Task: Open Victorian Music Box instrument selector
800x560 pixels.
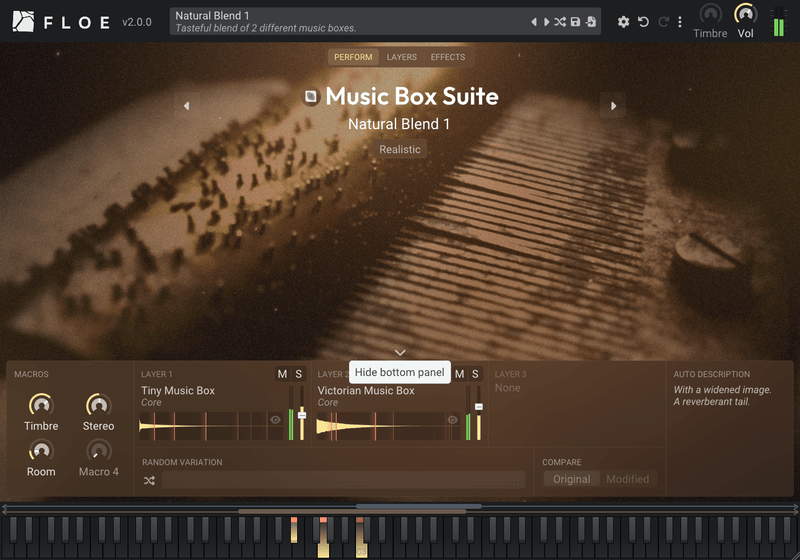Action: point(366,391)
